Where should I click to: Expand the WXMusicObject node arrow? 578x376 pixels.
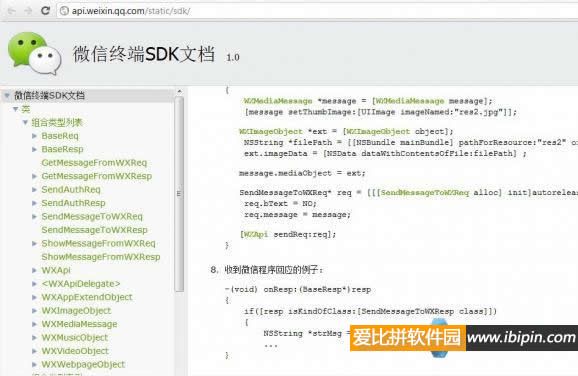coord(35,338)
